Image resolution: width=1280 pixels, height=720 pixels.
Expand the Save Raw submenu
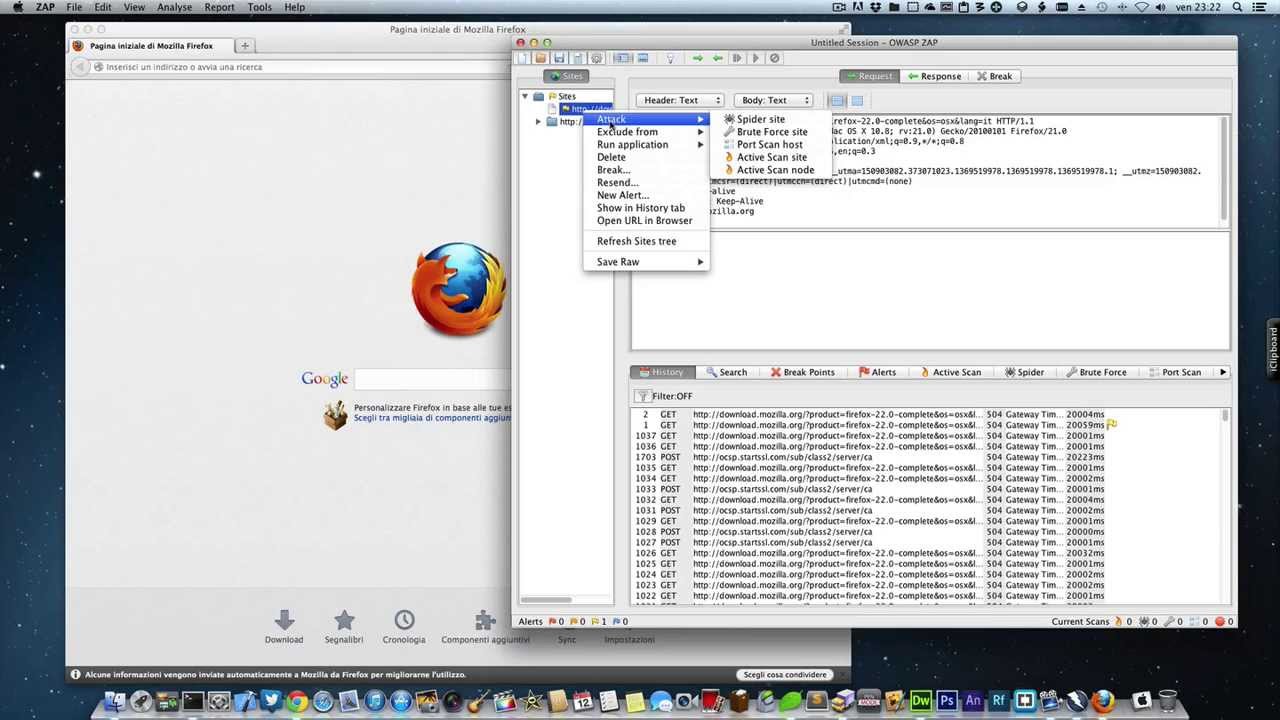tap(646, 262)
